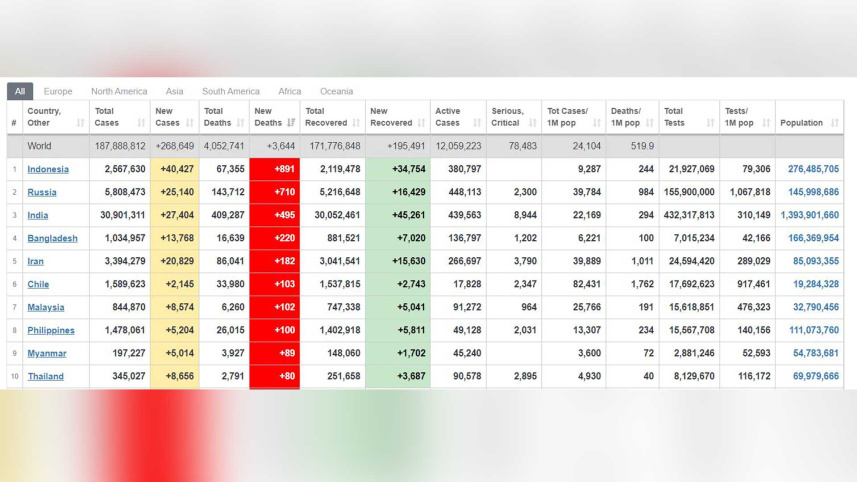Open Russia country details link
This screenshot has height=482, width=857.
tap(42, 192)
